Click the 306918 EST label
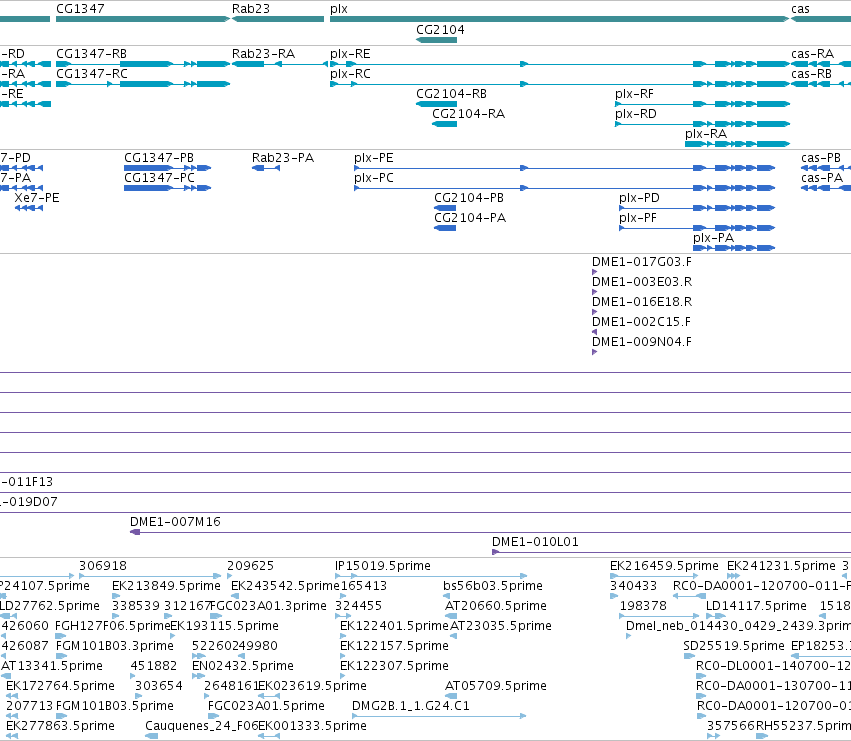Screen dimensions: 851x741 (x=103, y=566)
